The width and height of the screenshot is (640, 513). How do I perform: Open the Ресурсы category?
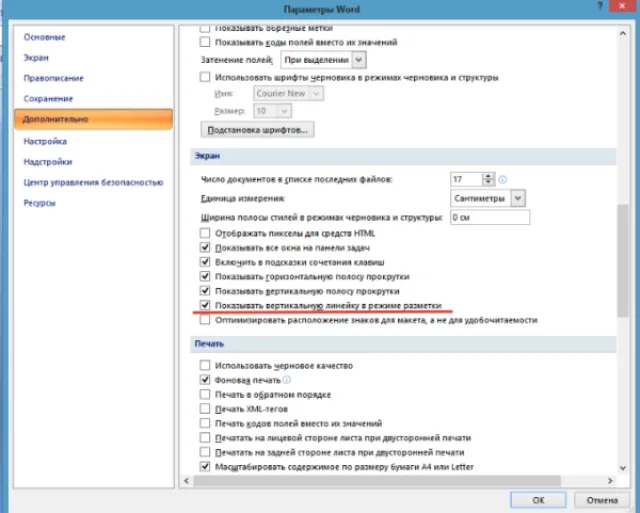pos(40,203)
